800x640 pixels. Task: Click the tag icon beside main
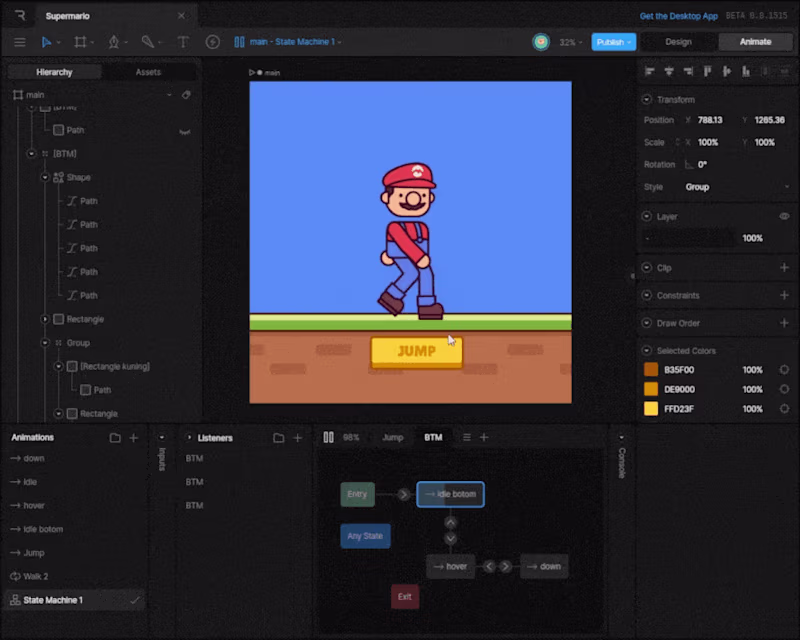tap(186, 95)
